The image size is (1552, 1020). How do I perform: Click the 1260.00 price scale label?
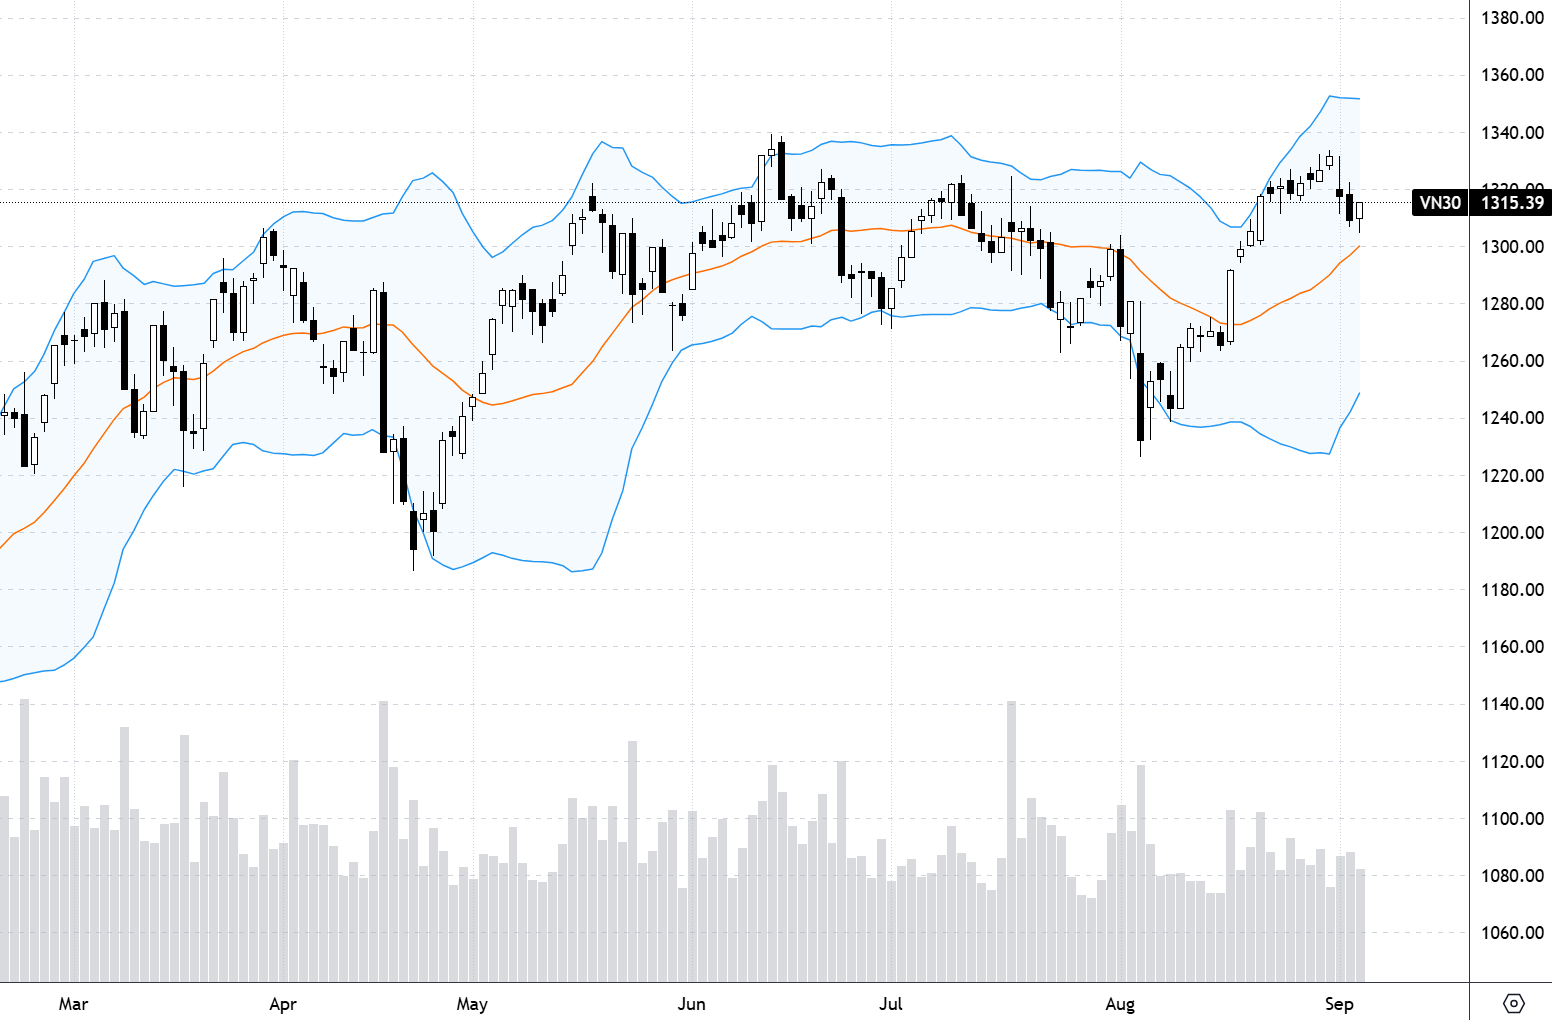(x=1512, y=361)
